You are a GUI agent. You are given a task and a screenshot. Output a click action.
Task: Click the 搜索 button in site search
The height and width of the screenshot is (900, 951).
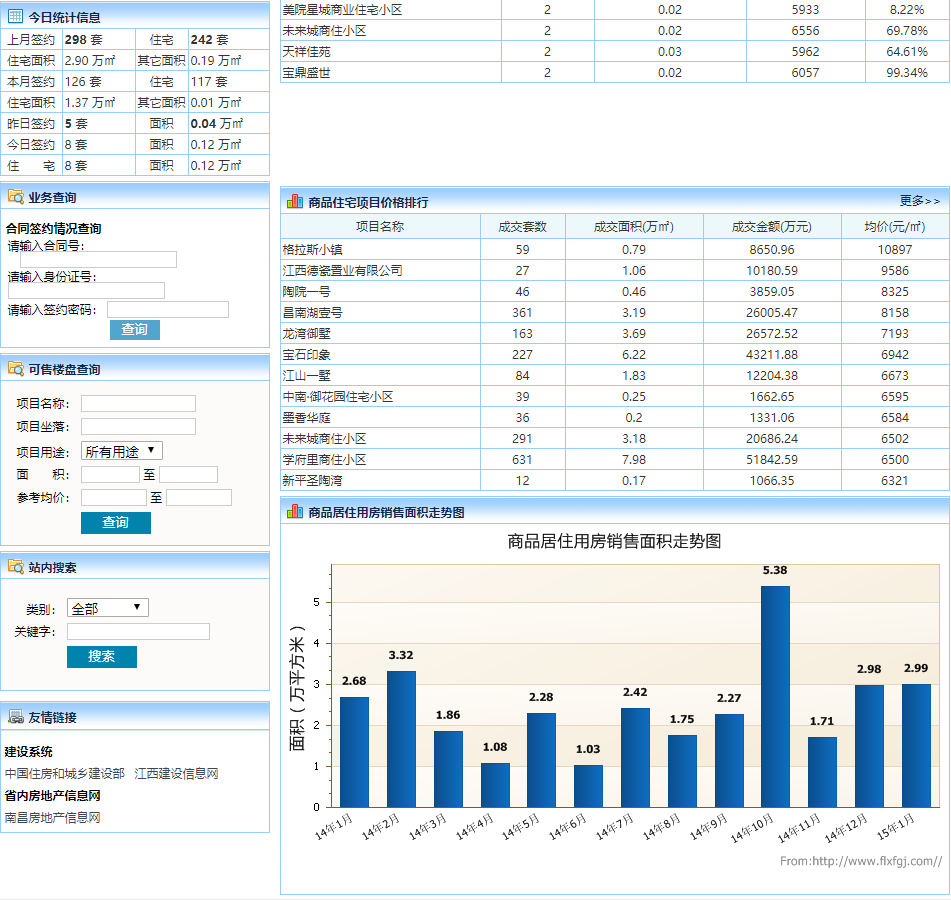(101, 656)
